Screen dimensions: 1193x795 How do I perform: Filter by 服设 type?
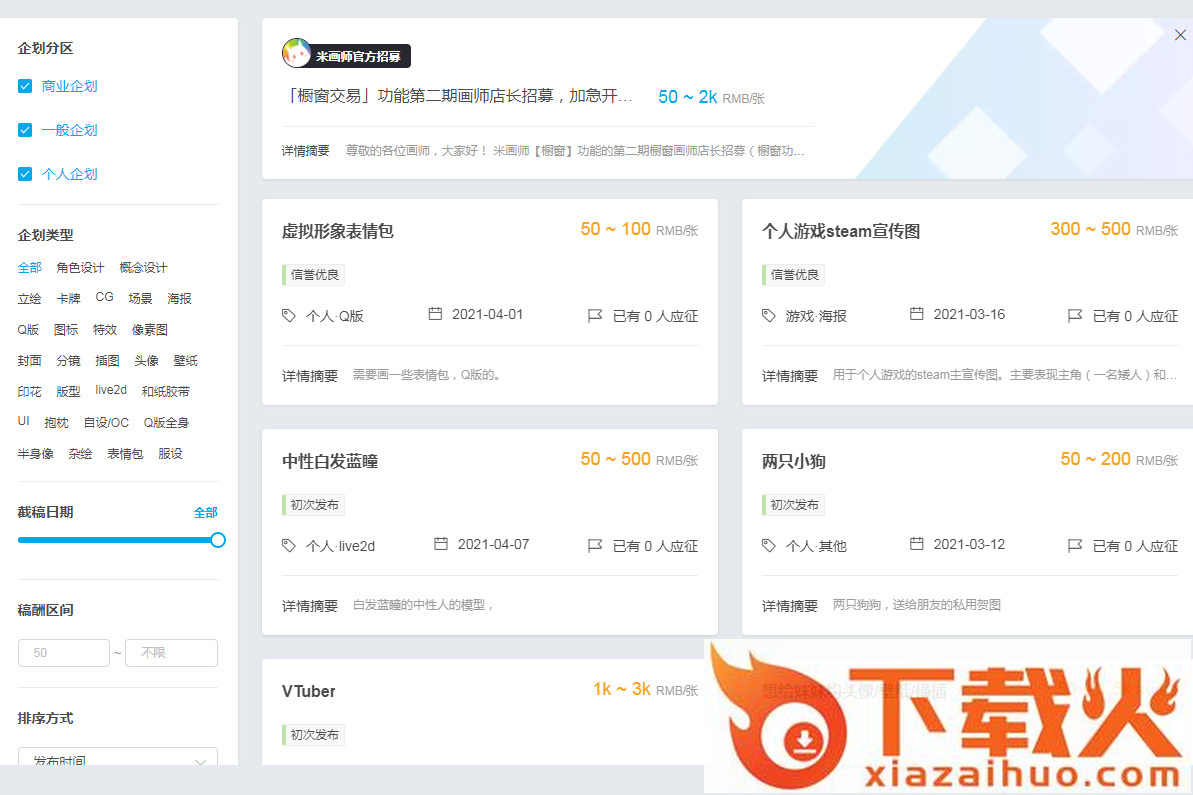click(170, 454)
